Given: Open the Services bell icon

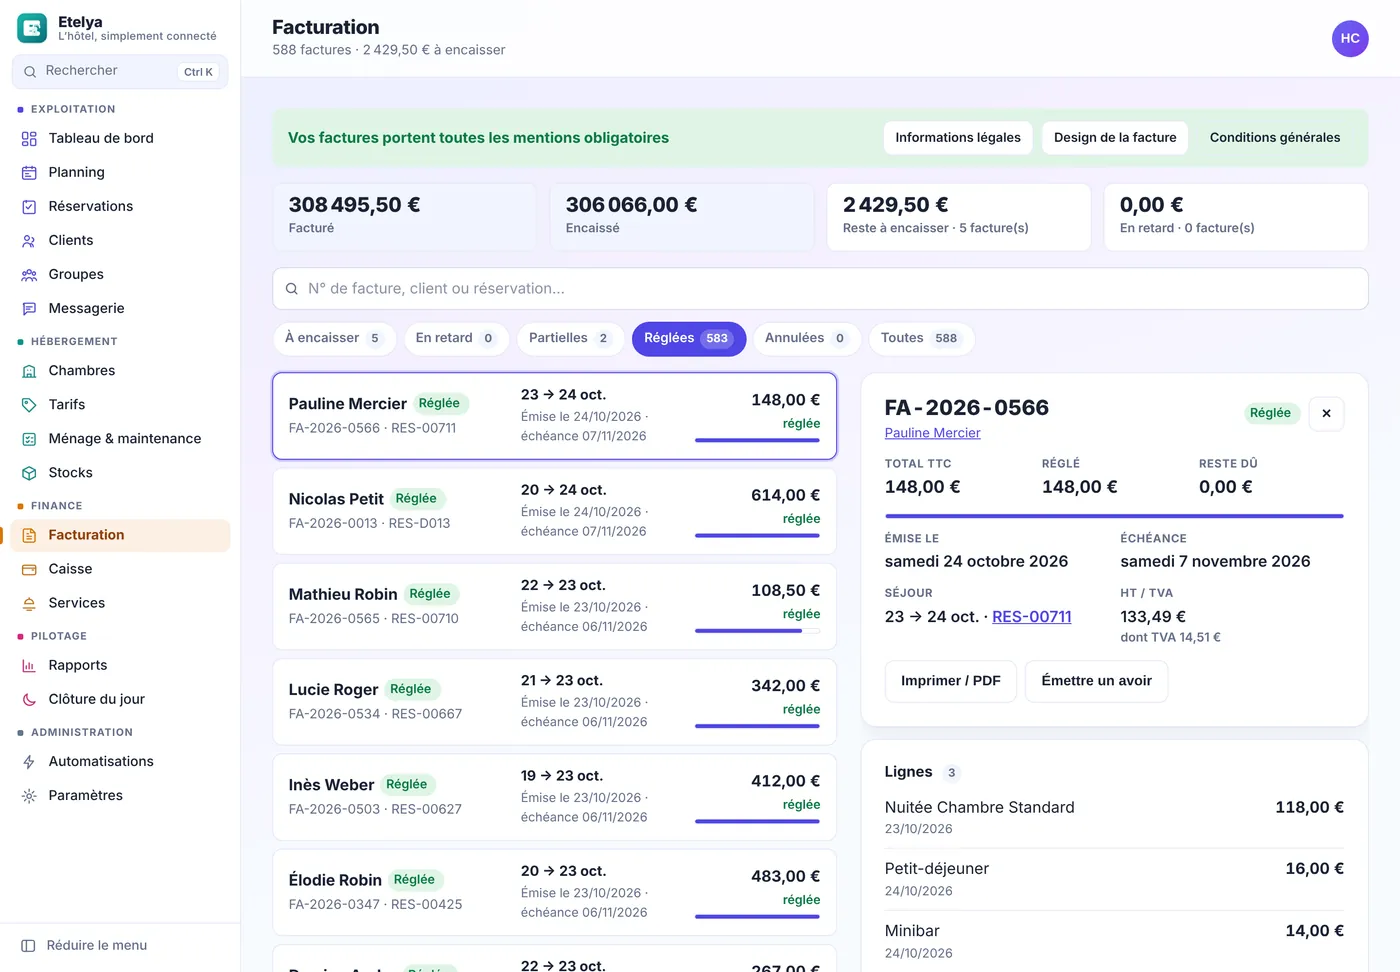Looking at the screenshot, I should 29,603.
